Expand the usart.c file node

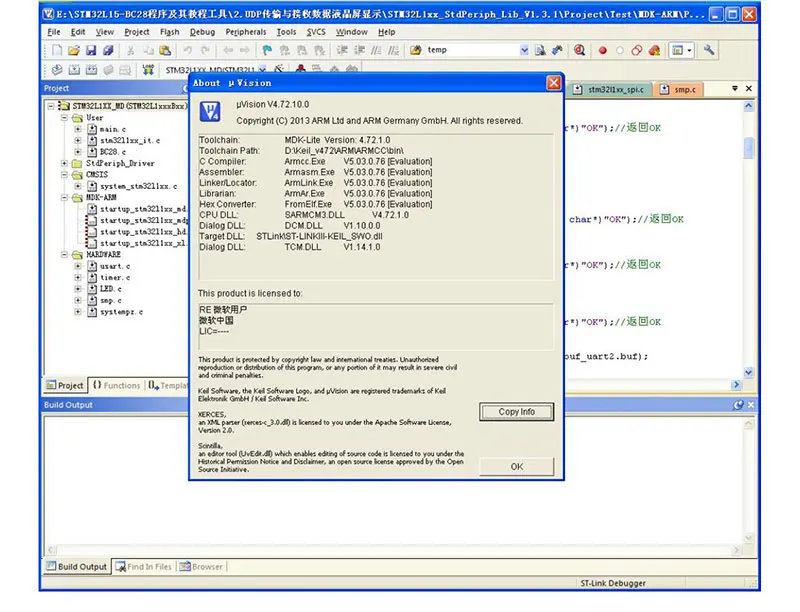click(x=78, y=266)
